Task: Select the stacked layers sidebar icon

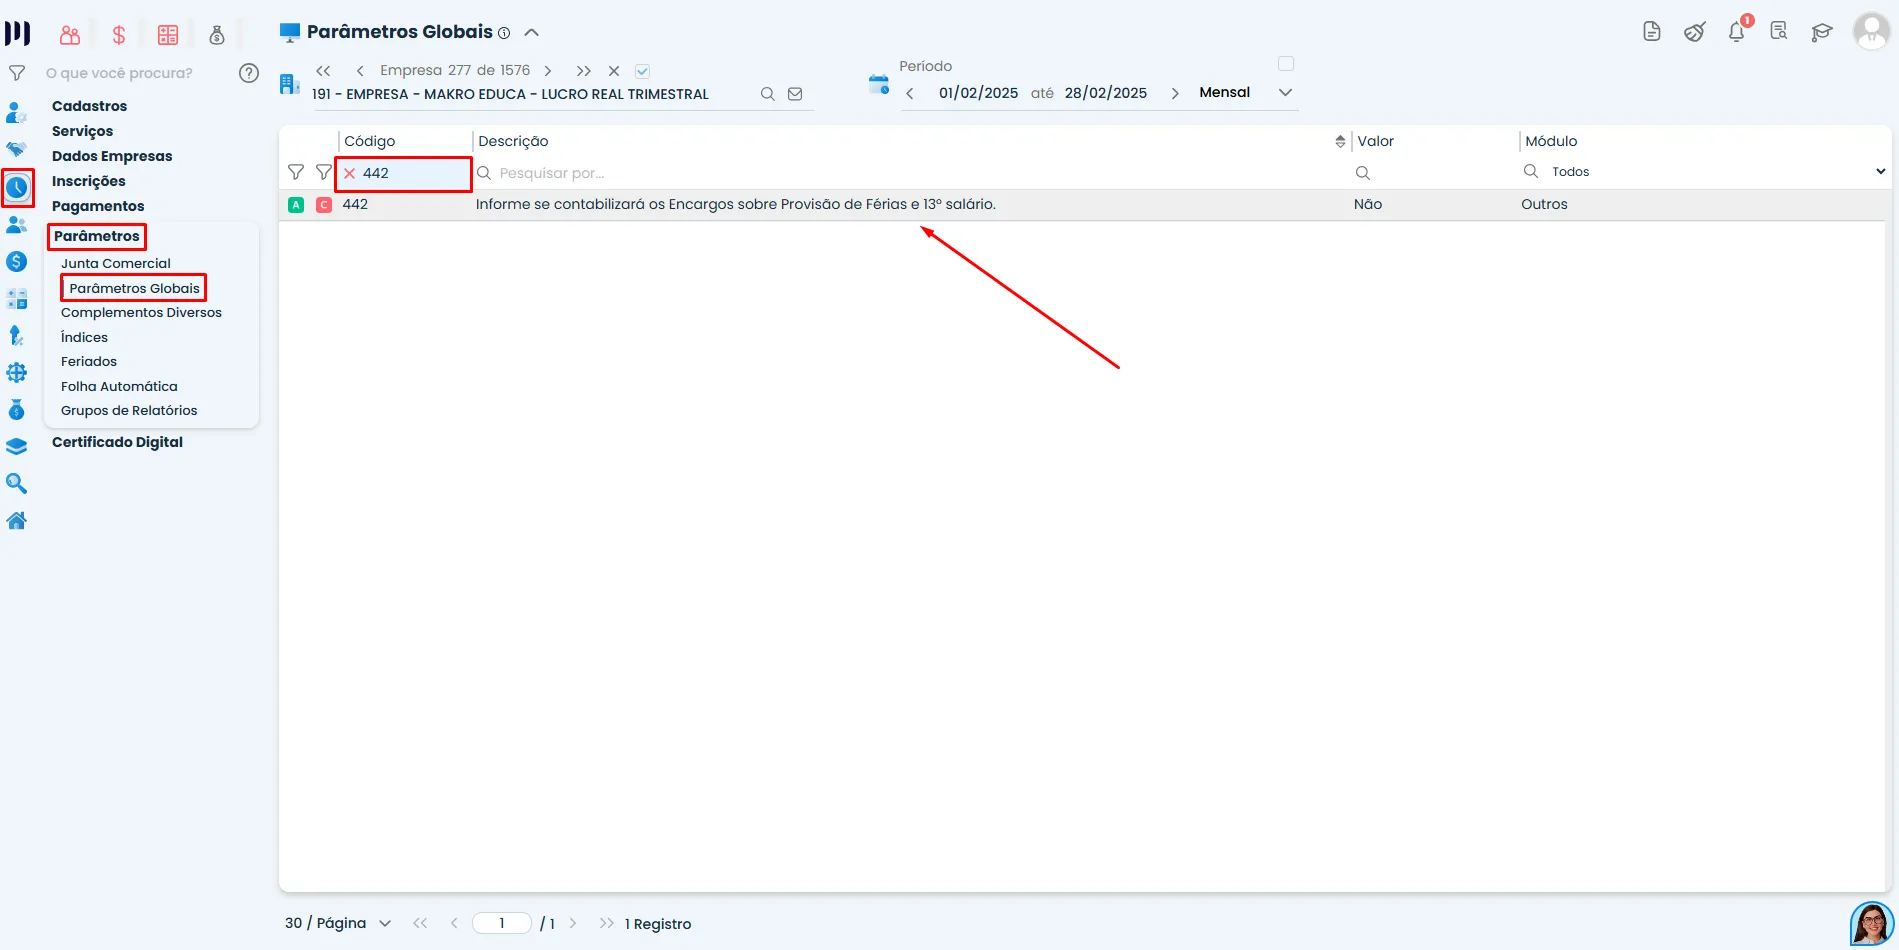Action: coord(17,447)
